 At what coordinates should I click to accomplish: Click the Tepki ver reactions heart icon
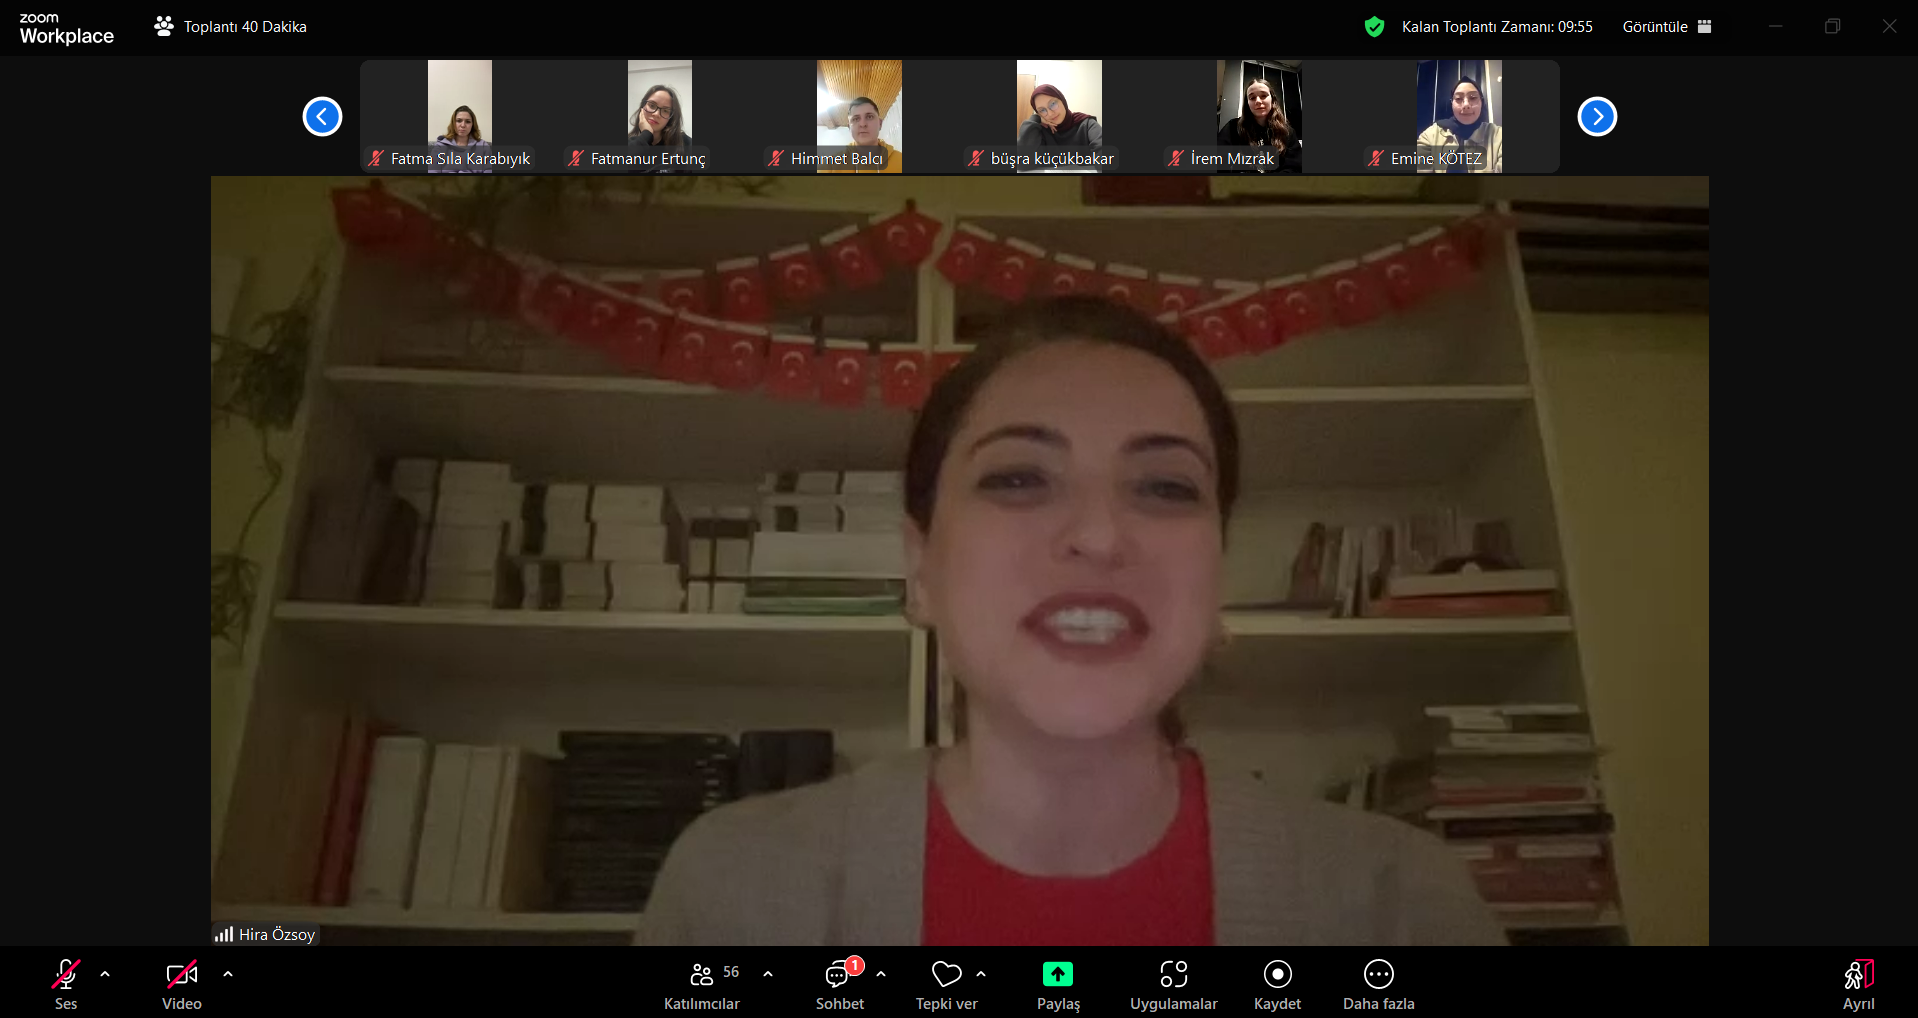946,974
